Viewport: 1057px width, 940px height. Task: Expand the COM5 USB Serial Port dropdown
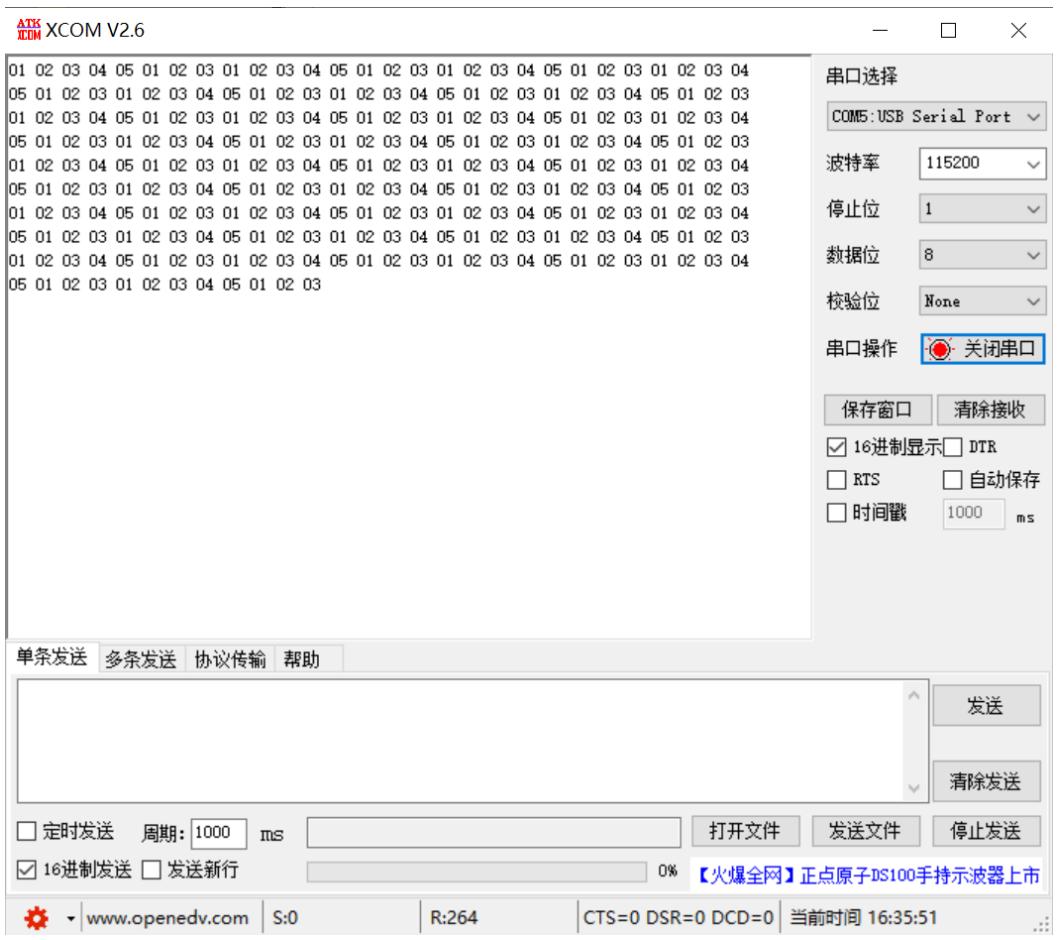pyautogui.click(x=936, y=117)
